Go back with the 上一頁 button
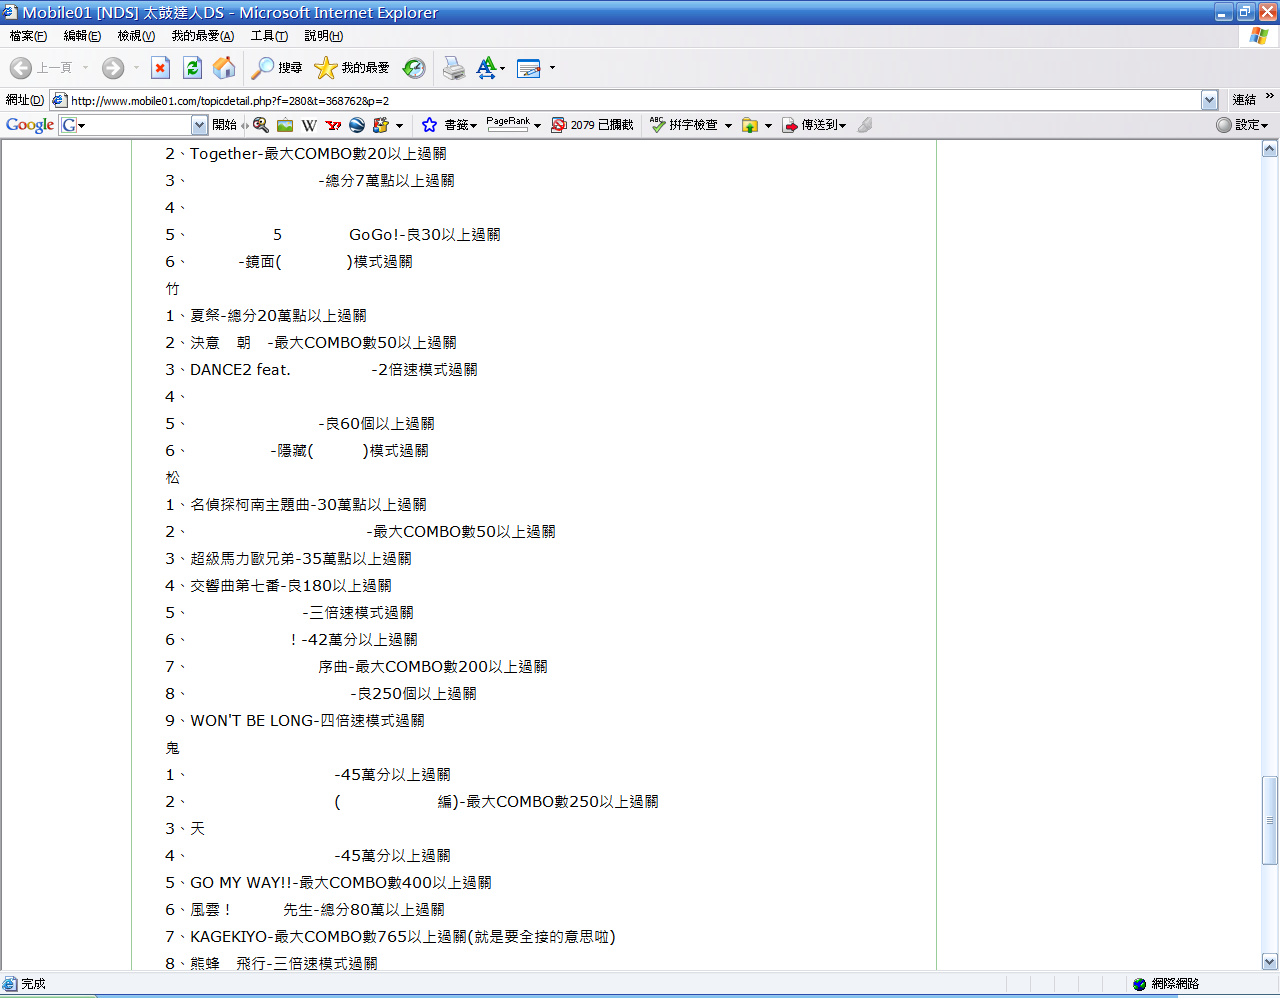1280x998 pixels. pos(40,68)
